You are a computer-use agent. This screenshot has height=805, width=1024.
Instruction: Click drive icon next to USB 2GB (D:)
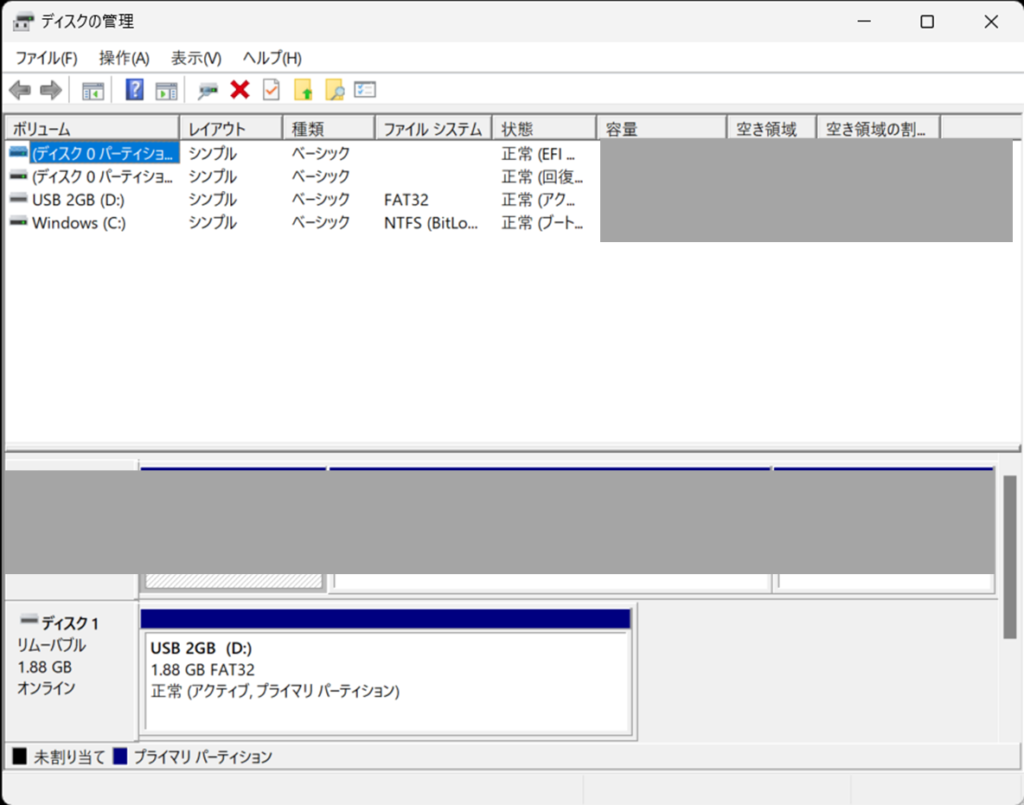[18, 199]
